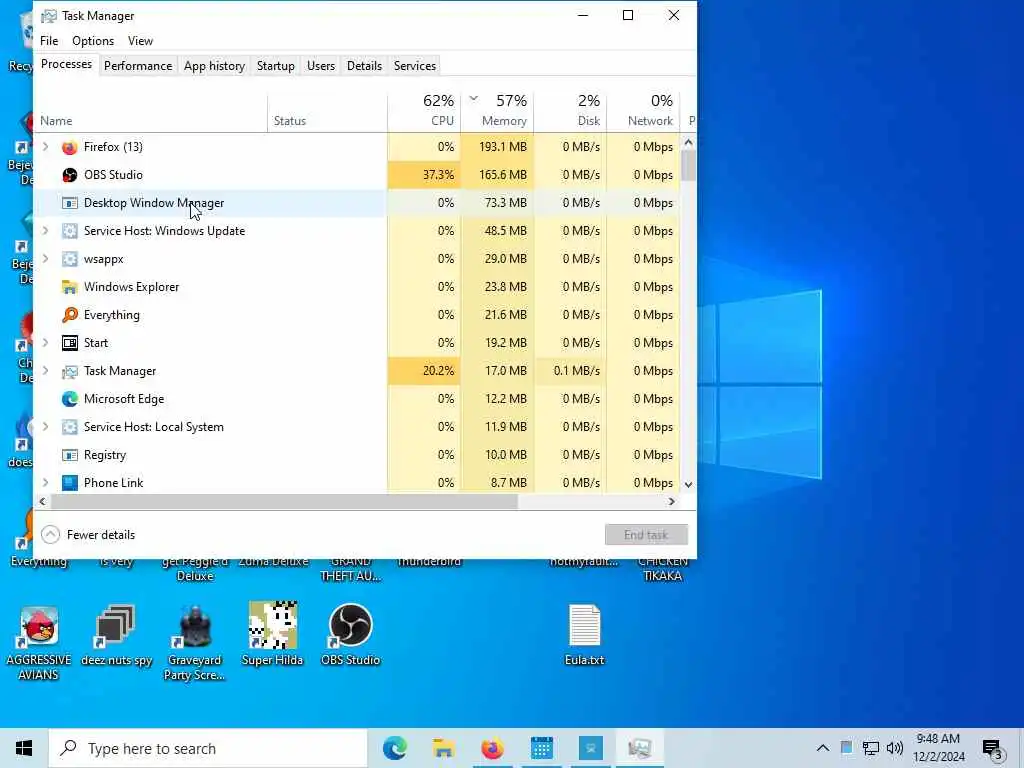Select the Eula.txt desktop file
Viewport: 1024px width, 768px height.
click(x=584, y=635)
